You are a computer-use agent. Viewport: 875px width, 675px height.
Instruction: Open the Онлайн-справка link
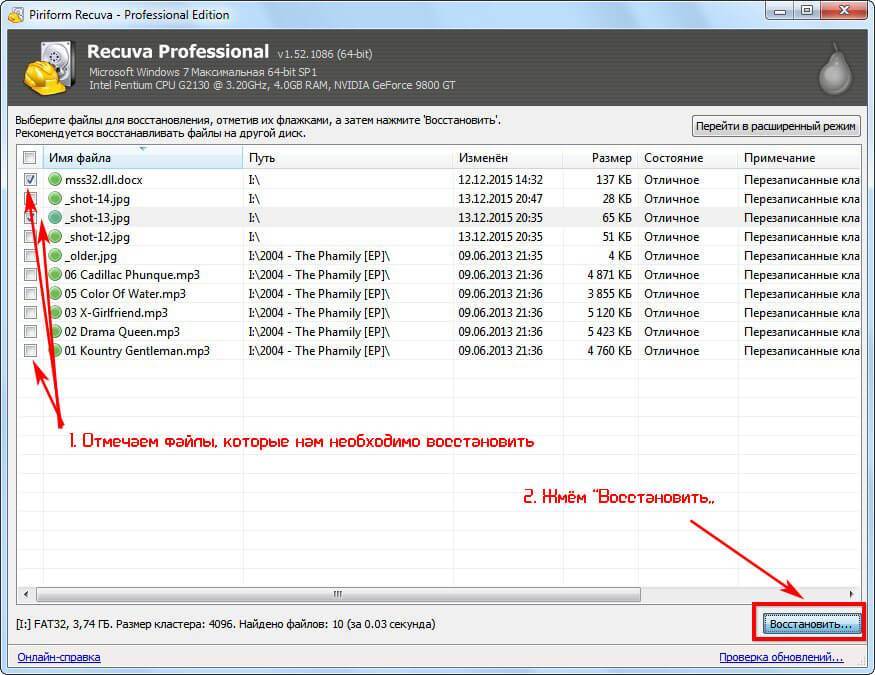59,657
